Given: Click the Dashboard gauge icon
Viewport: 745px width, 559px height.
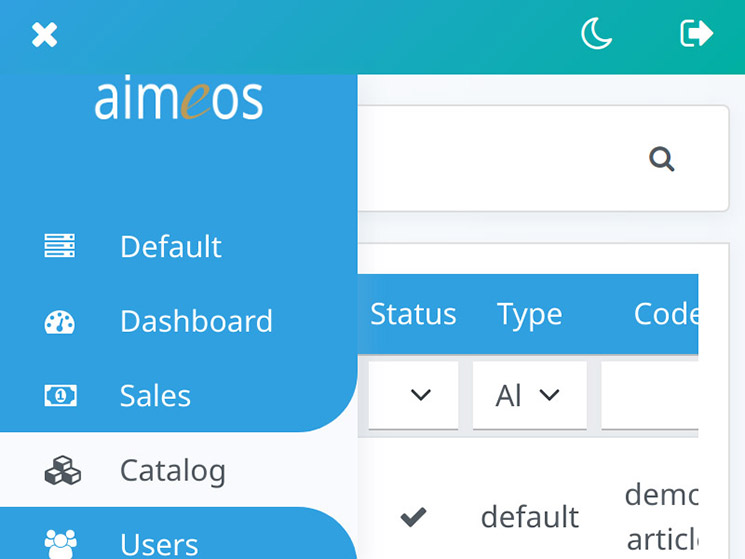Looking at the screenshot, I should coord(60,322).
